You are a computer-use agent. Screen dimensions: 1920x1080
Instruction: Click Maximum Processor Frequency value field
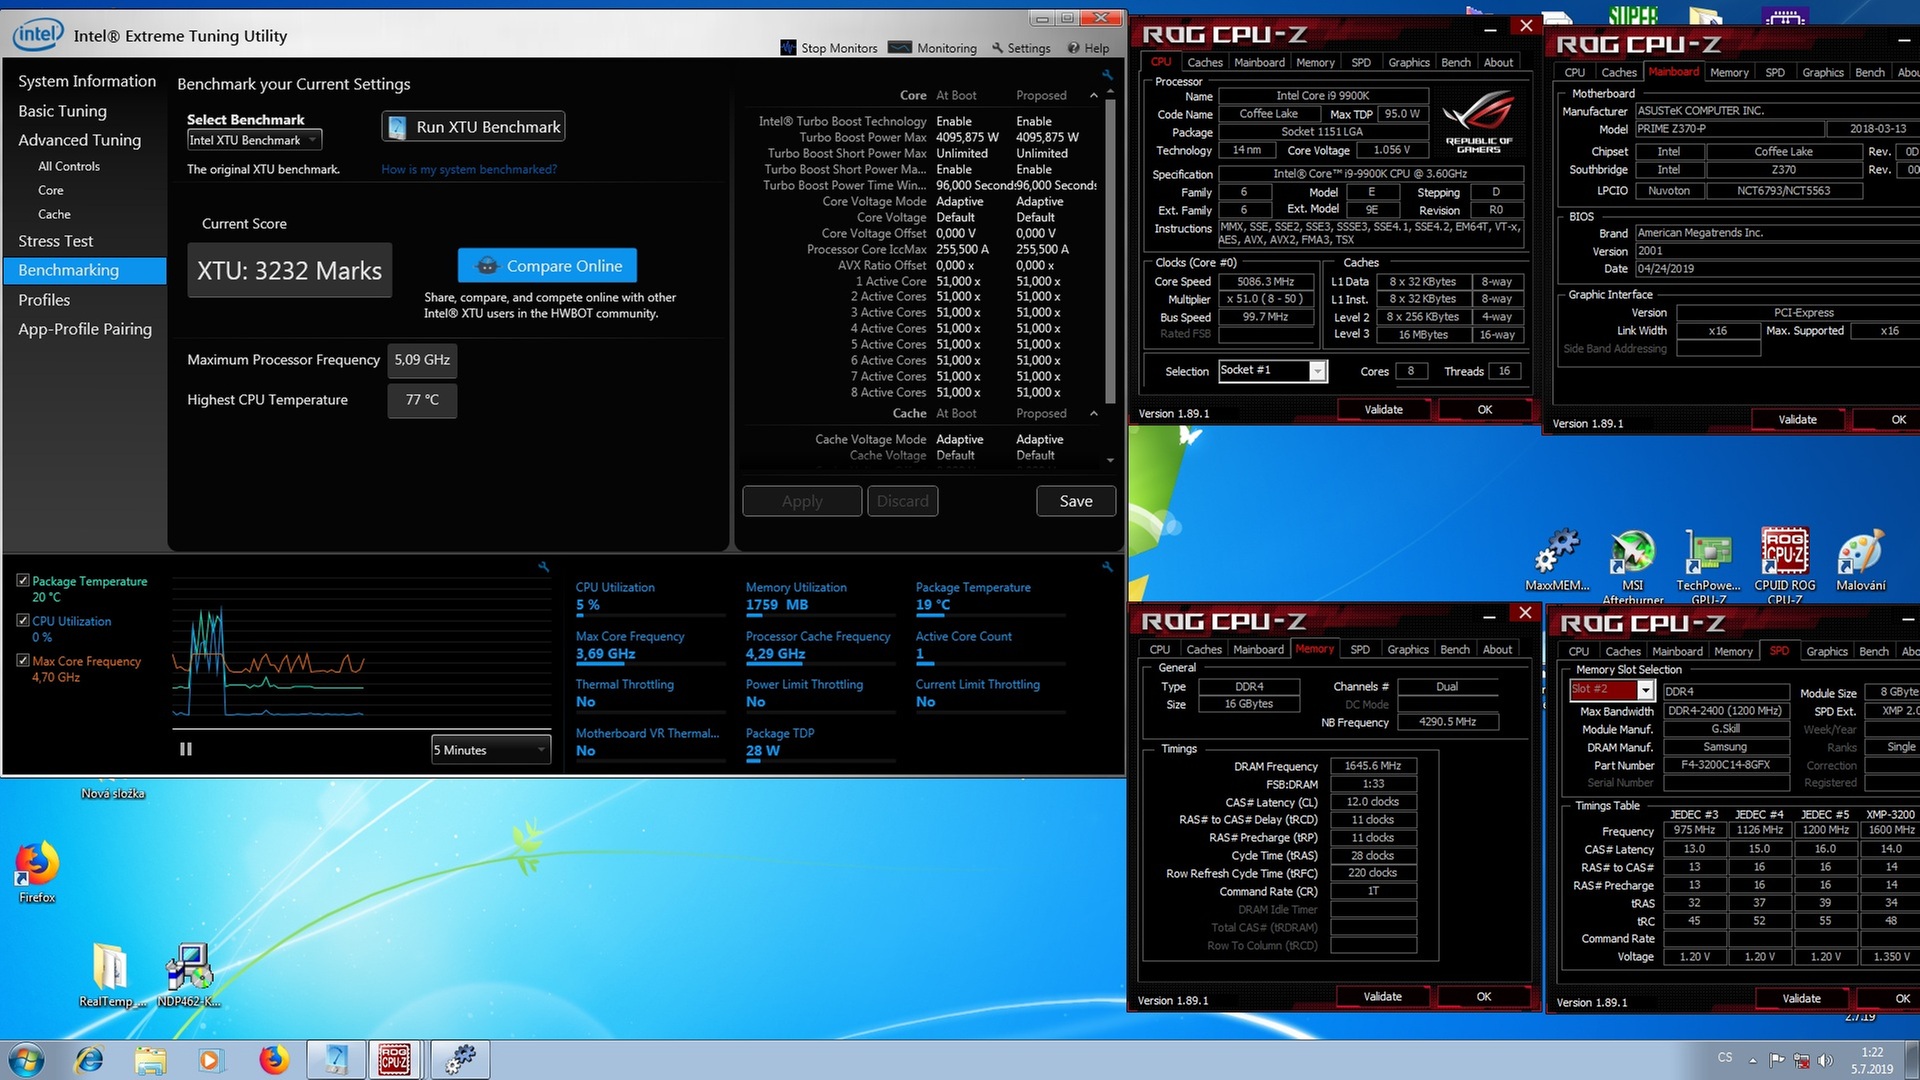tap(422, 360)
